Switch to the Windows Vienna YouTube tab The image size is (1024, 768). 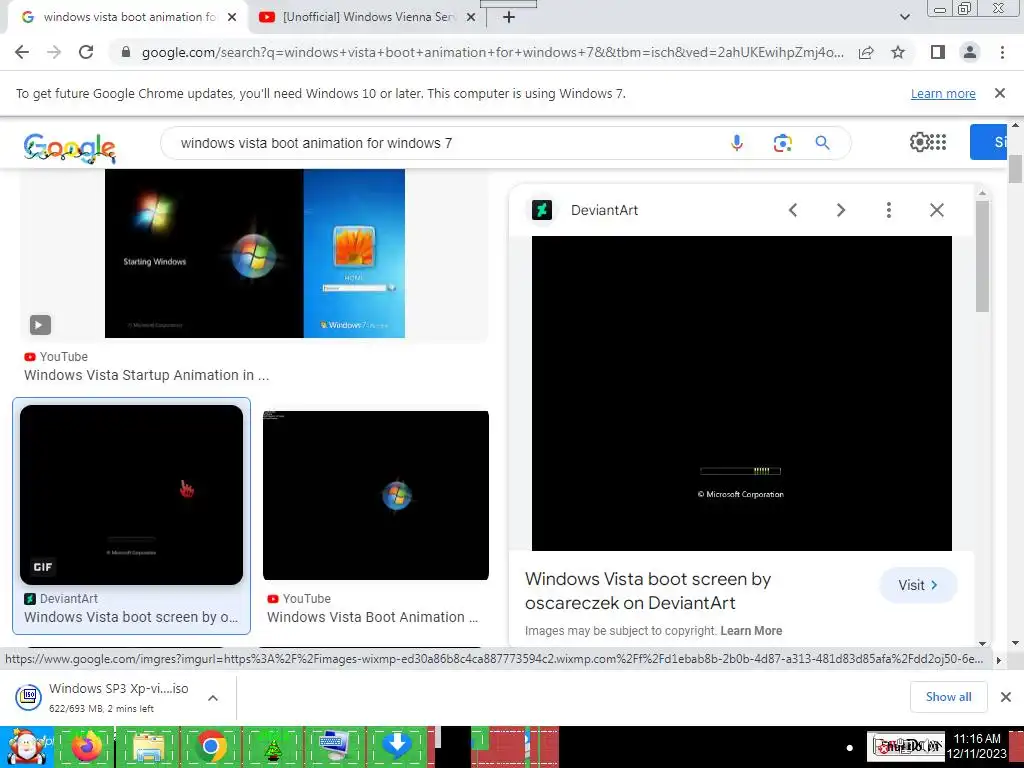[x=368, y=17]
